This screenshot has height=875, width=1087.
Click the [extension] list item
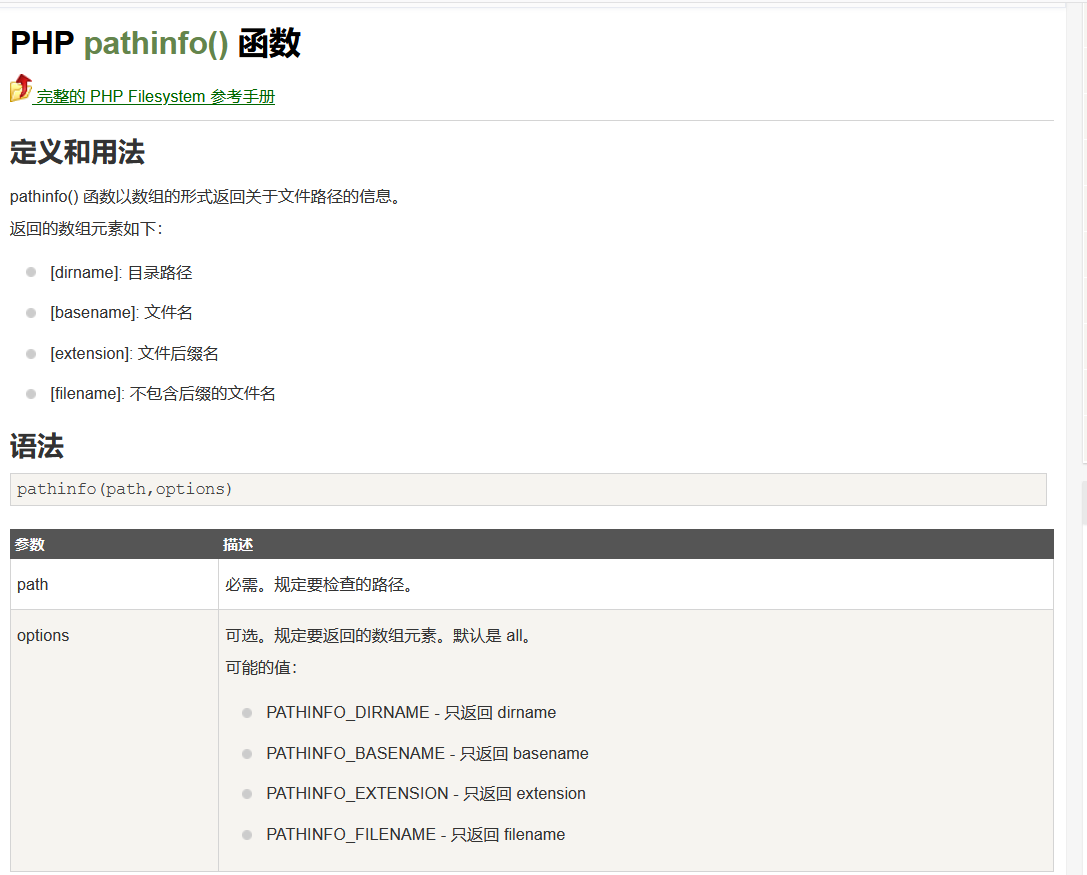pyautogui.click(x=134, y=353)
